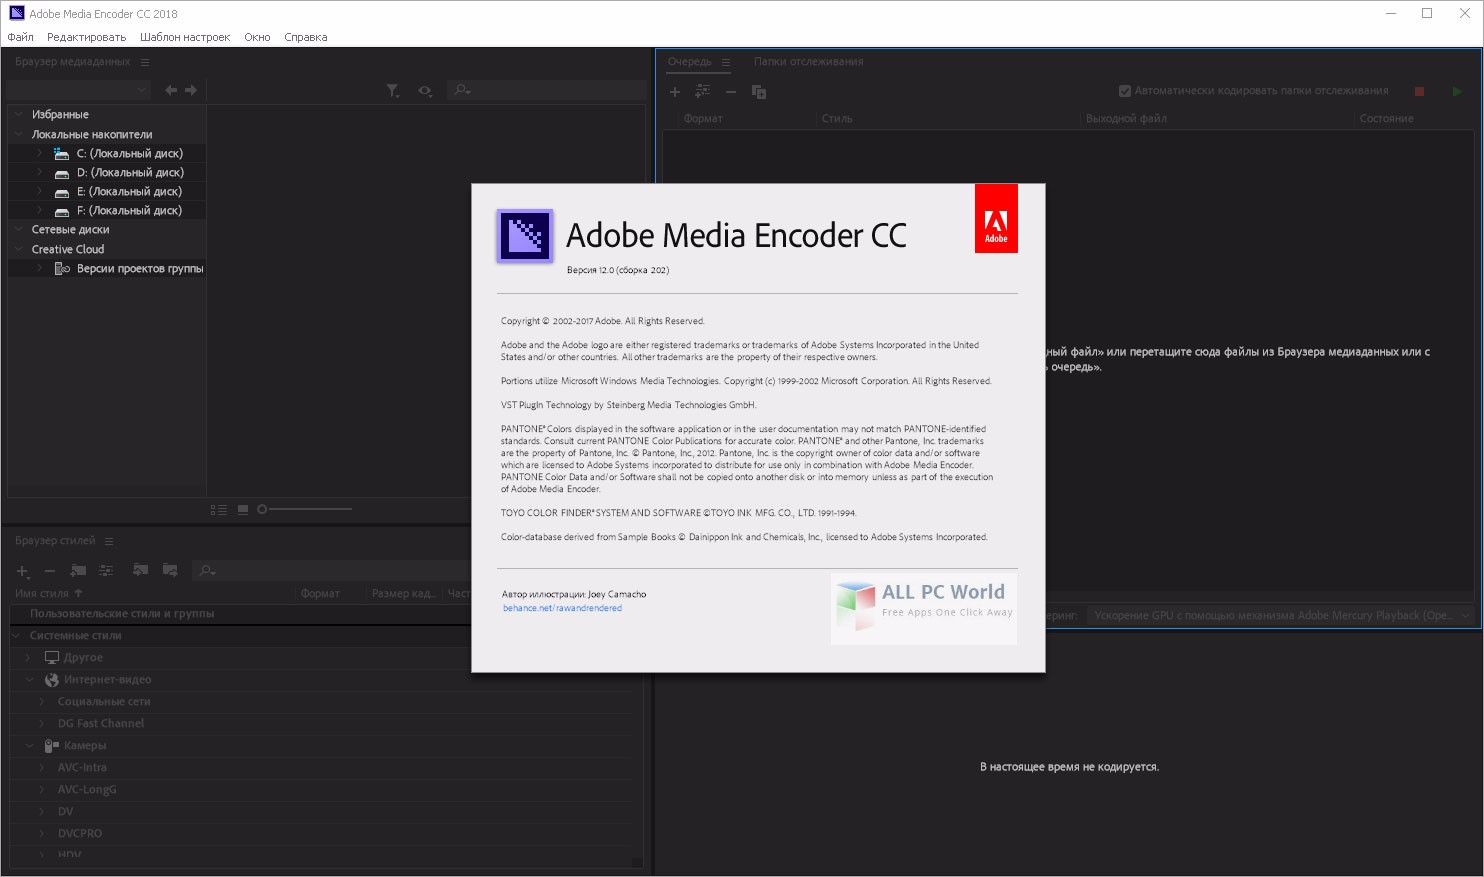Click the Состояние queue column header

pyautogui.click(x=1386, y=118)
